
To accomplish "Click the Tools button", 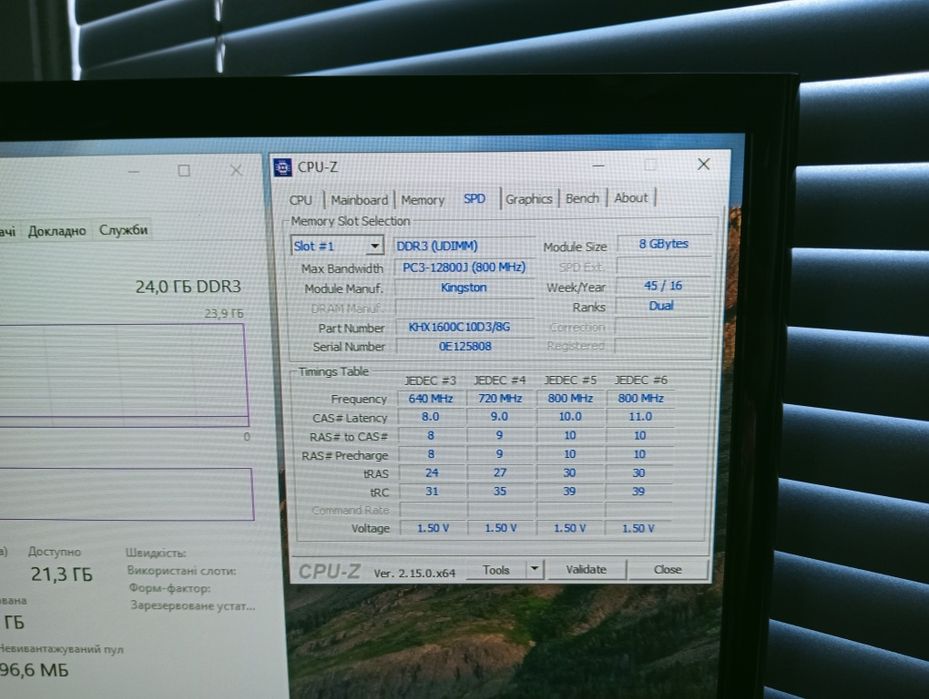I will (x=496, y=570).
